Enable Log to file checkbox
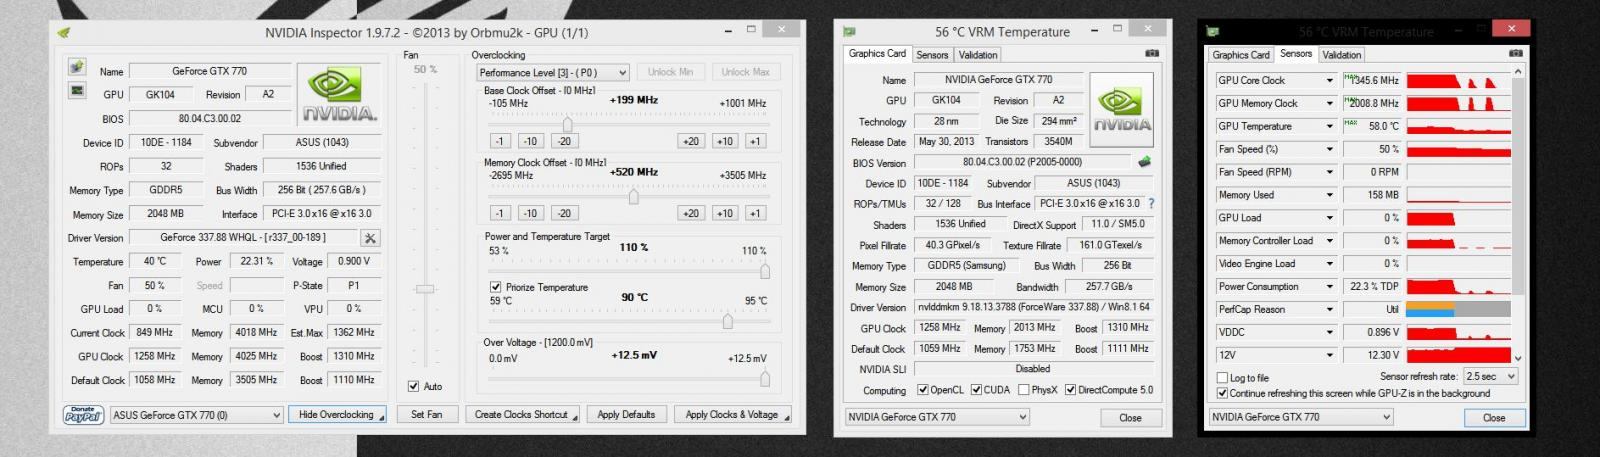The height and width of the screenshot is (457, 1600). click(x=1222, y=378)
